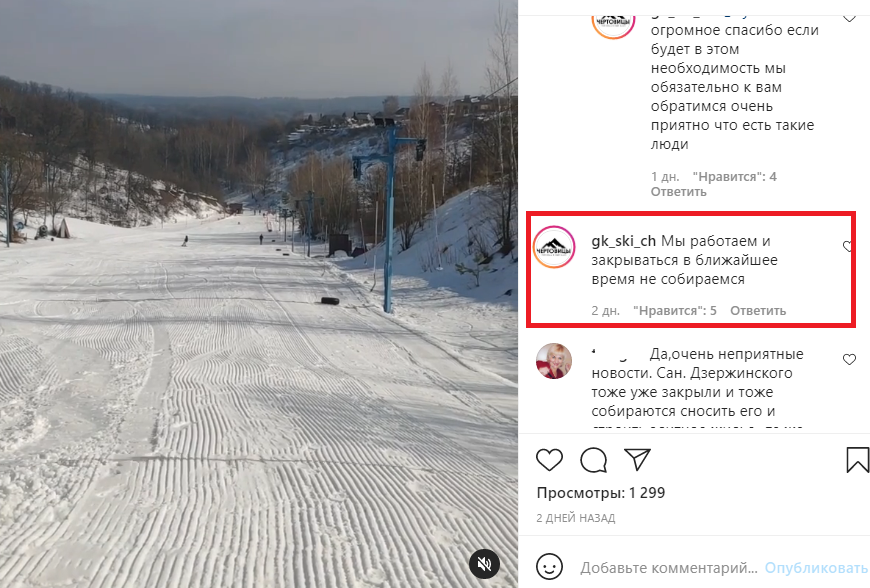870x588 pixels.
Task: Click the Опубликовать publish button
Action: [x=816, y=568]
